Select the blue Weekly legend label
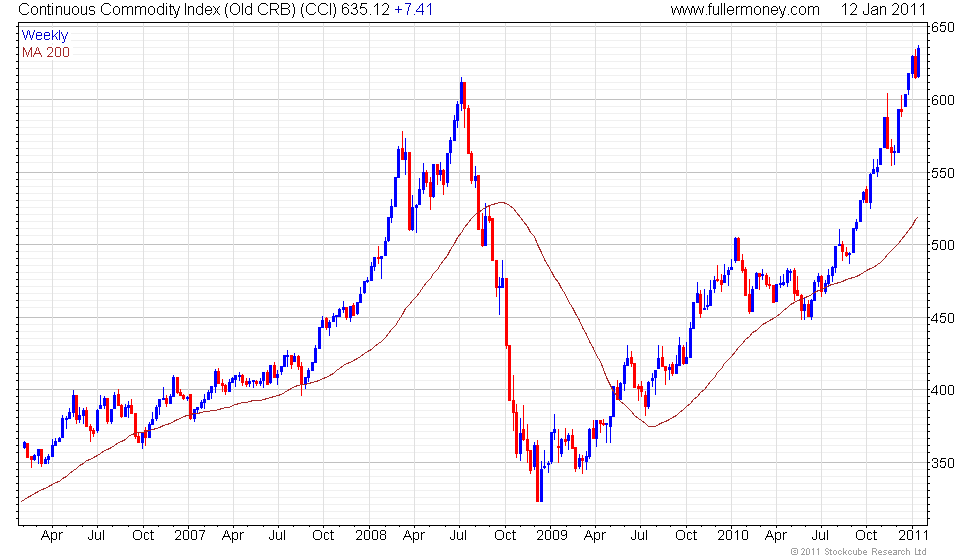The image size is (980, 560). pyautogui.click(x=44, y=36)
